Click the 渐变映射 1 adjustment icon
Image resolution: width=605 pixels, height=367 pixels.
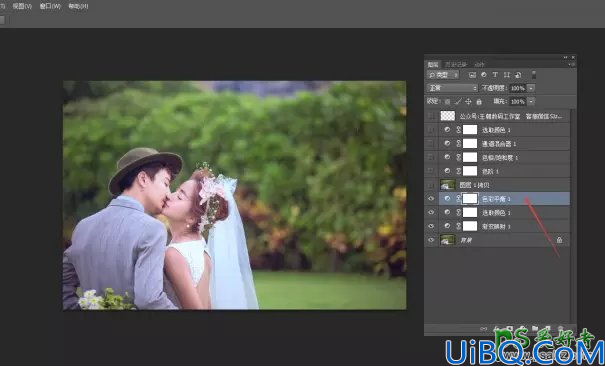447,226
